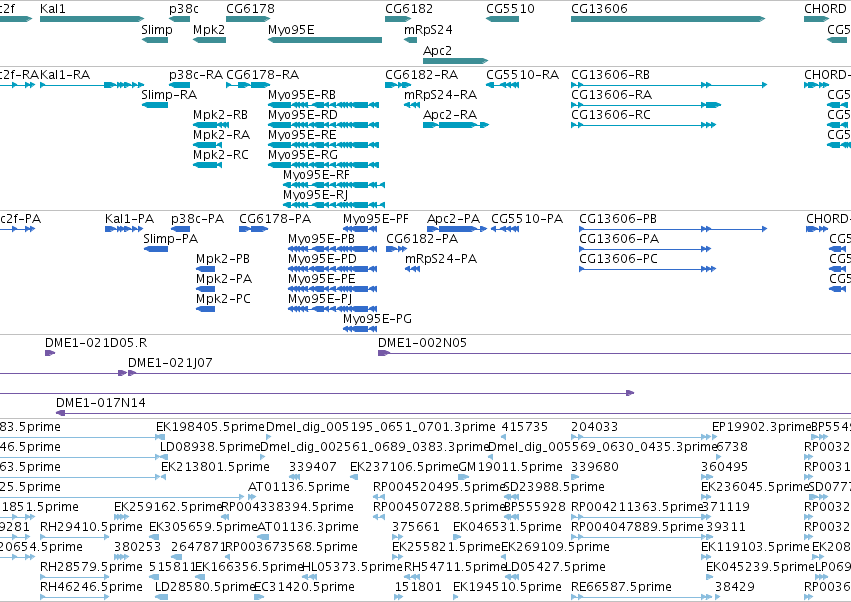
Task: Click the Myo95E-PF protein
Action: [360, 229]
